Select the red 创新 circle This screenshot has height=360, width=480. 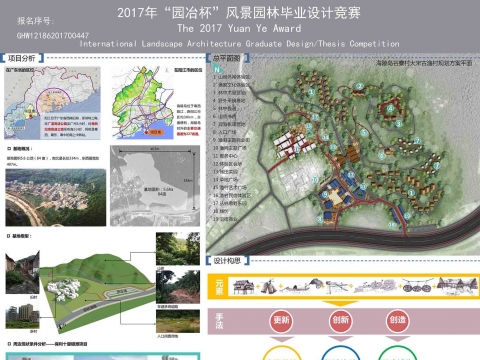[x=341, y=320]
